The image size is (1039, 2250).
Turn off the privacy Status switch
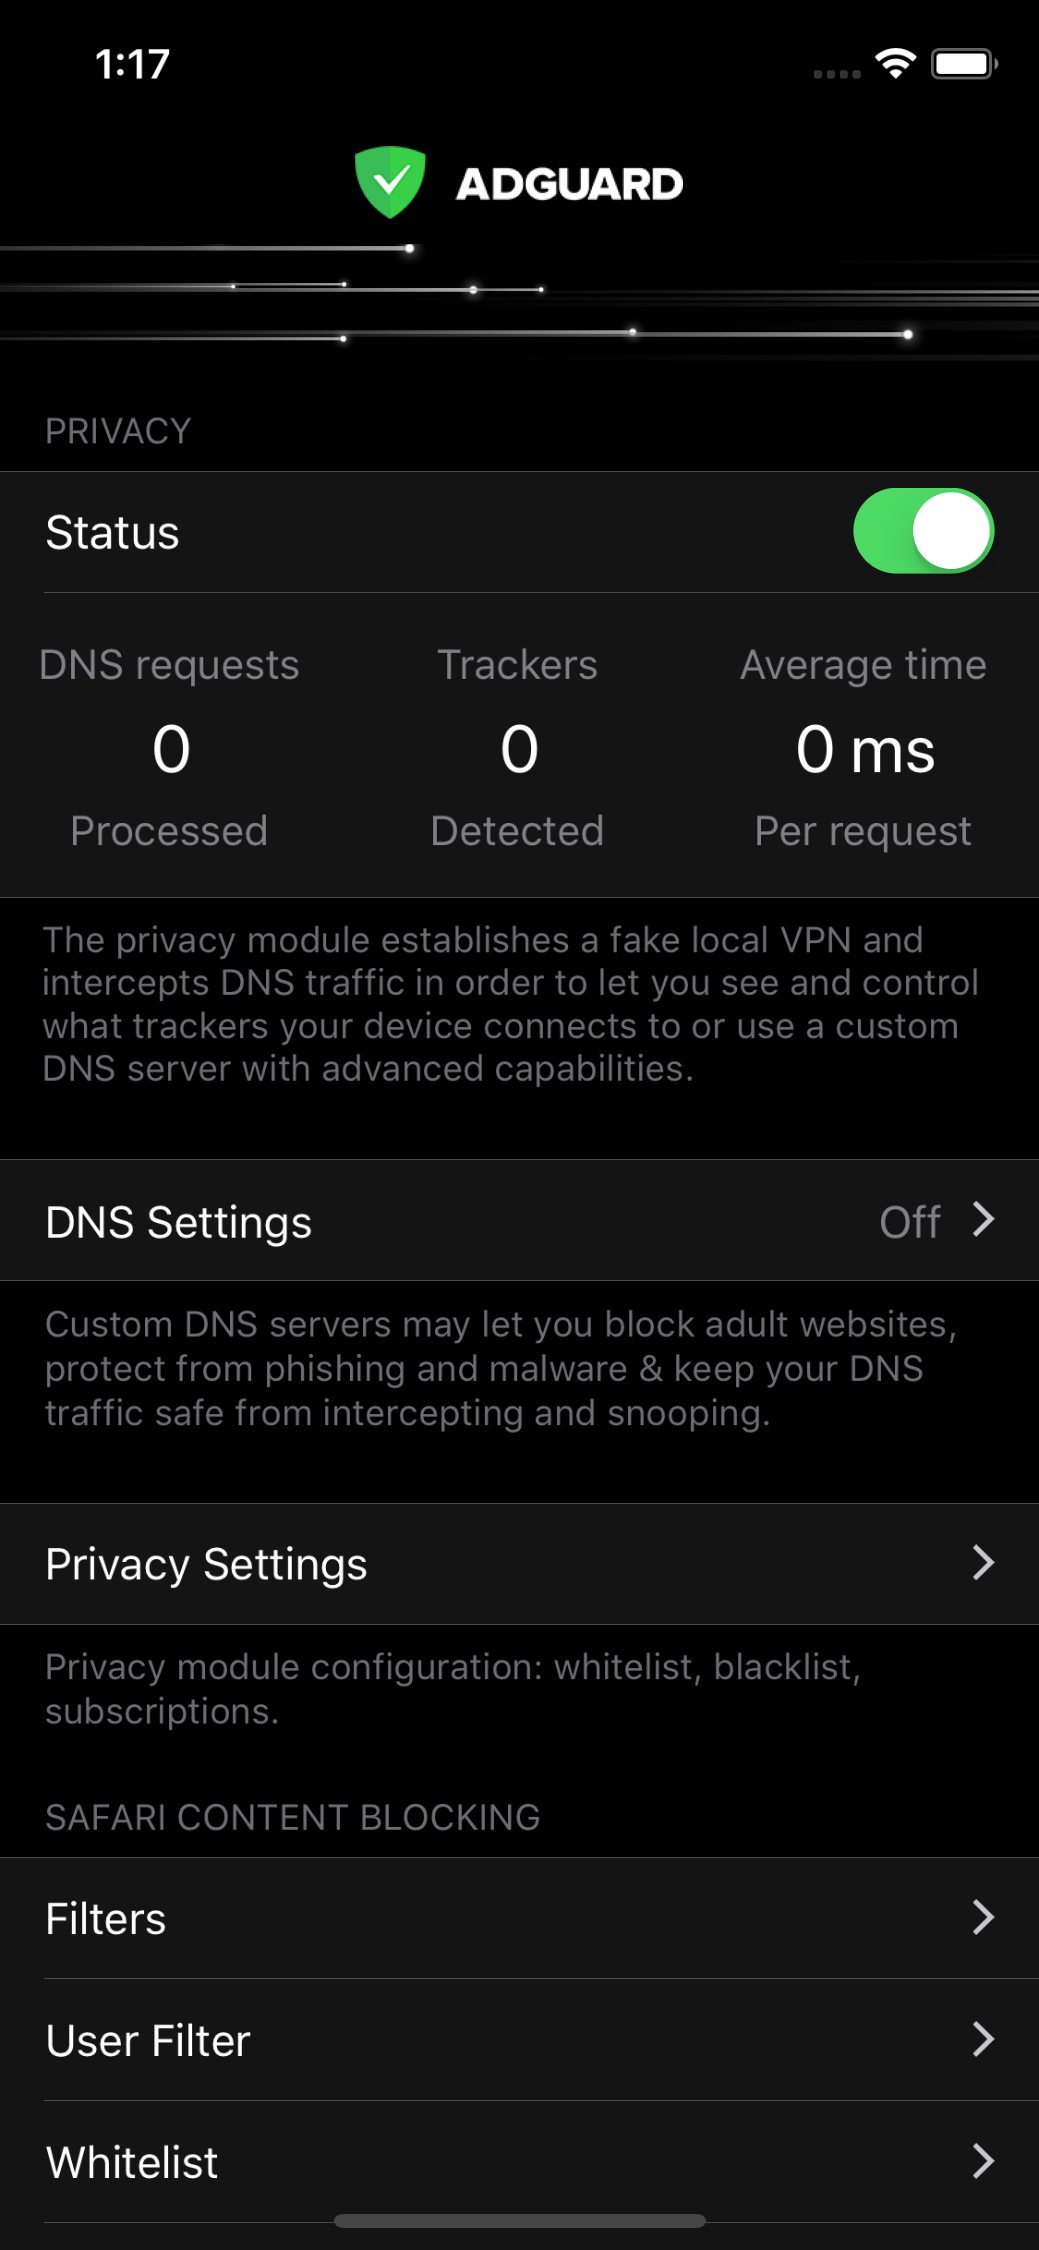[923, 531]
